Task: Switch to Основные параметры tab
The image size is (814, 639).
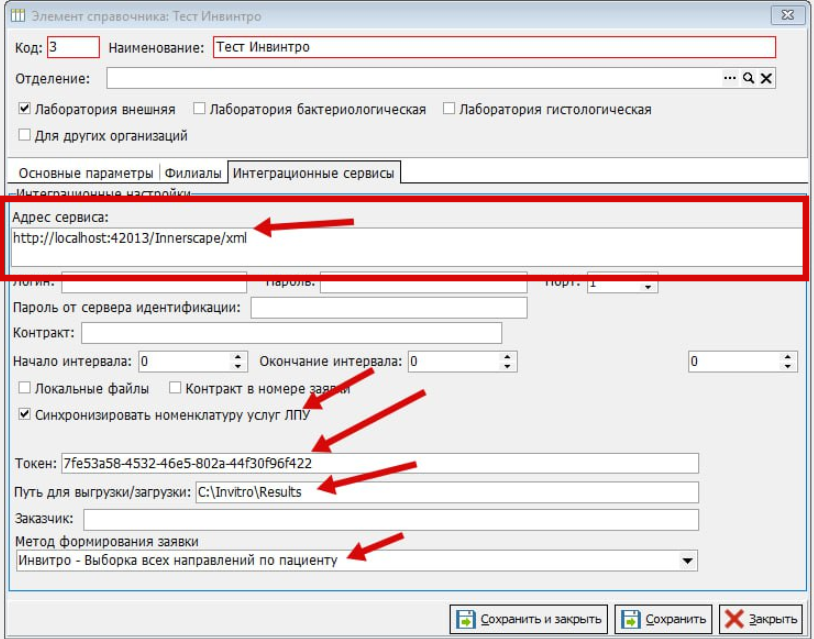Action: pos(86,173)
